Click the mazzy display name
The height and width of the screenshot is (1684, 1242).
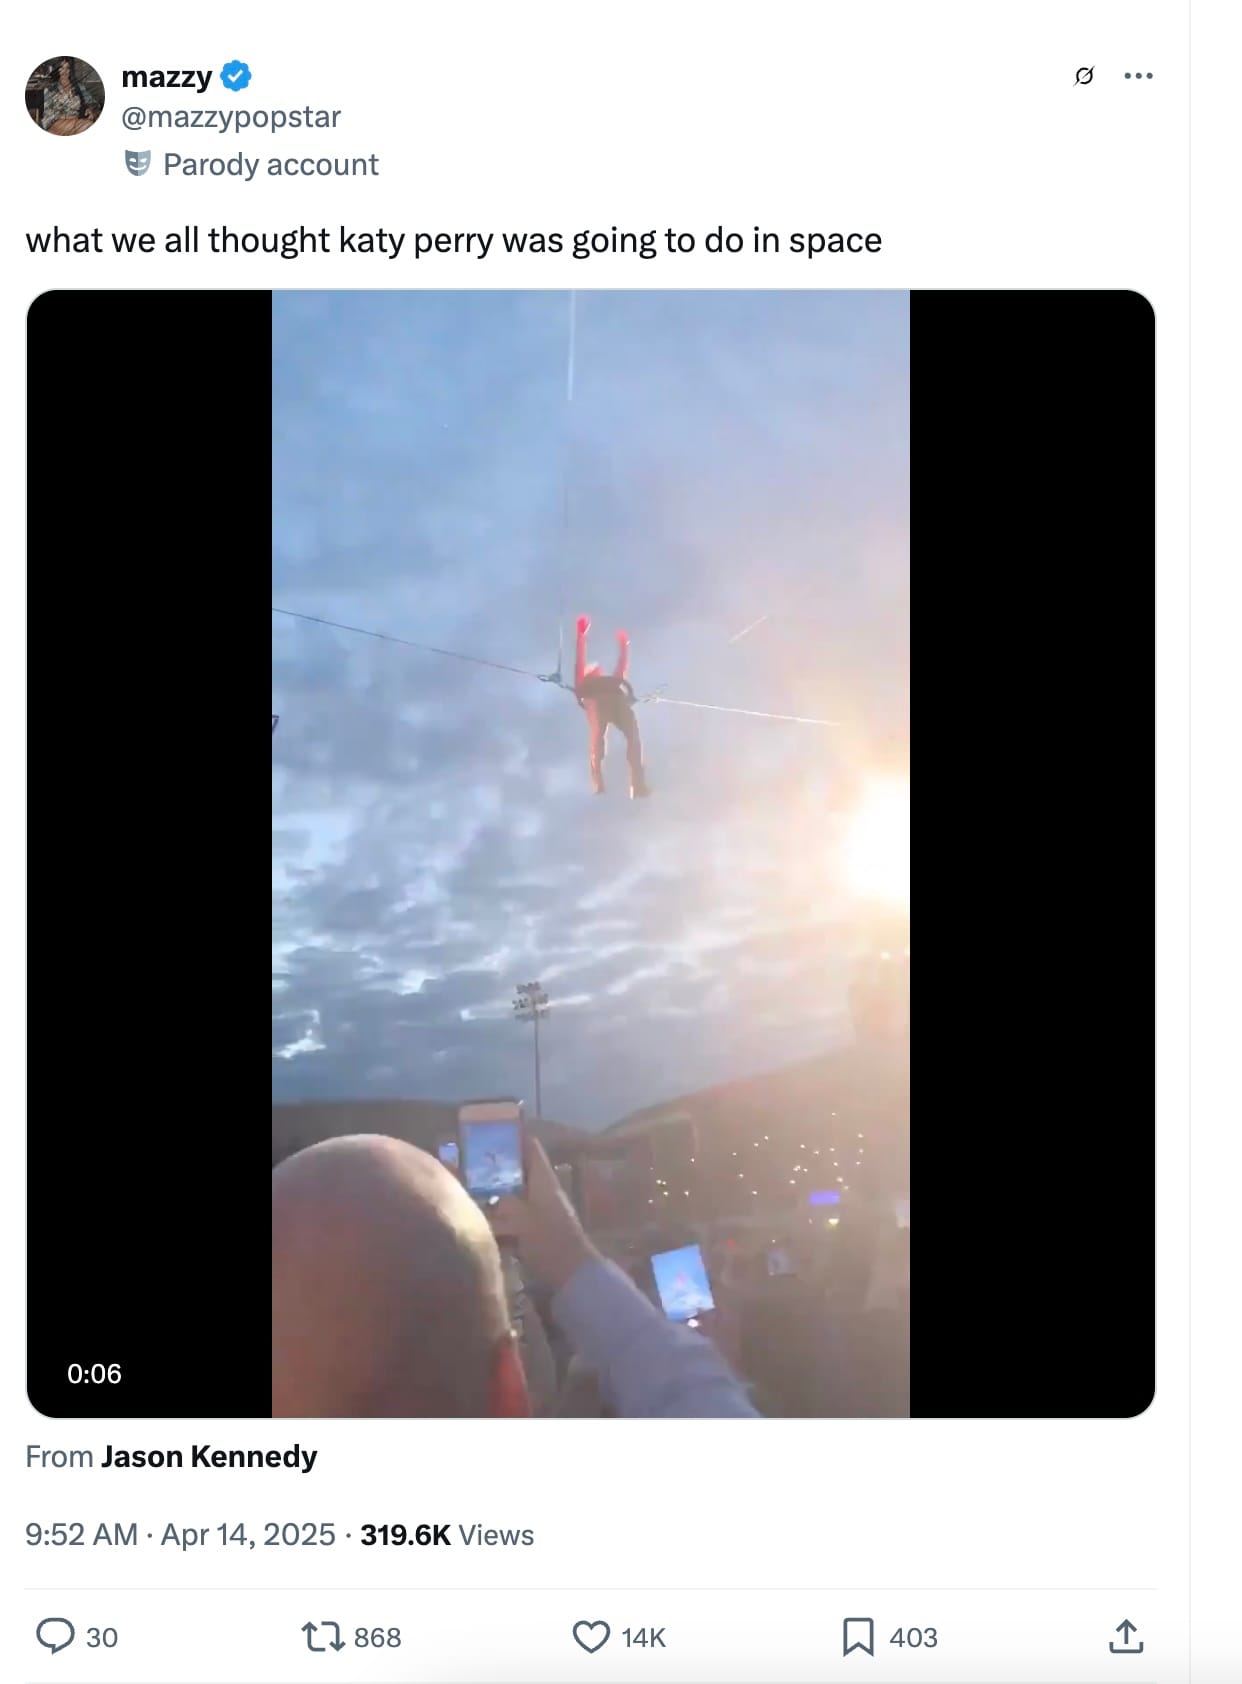[x=166, y=76]
